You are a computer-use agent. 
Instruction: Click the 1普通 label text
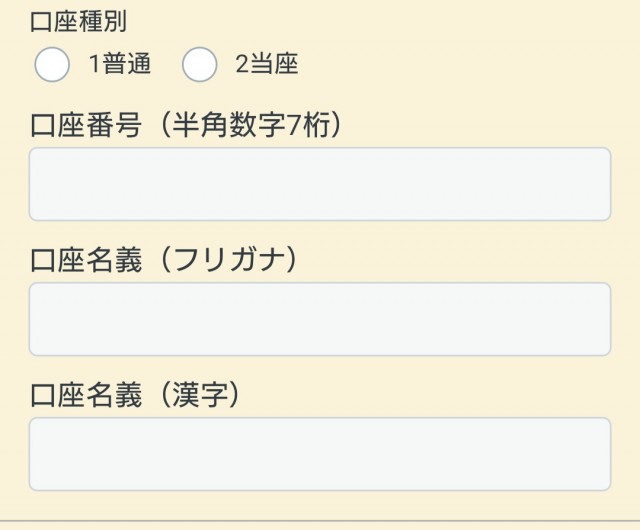(x=120, y=65)
